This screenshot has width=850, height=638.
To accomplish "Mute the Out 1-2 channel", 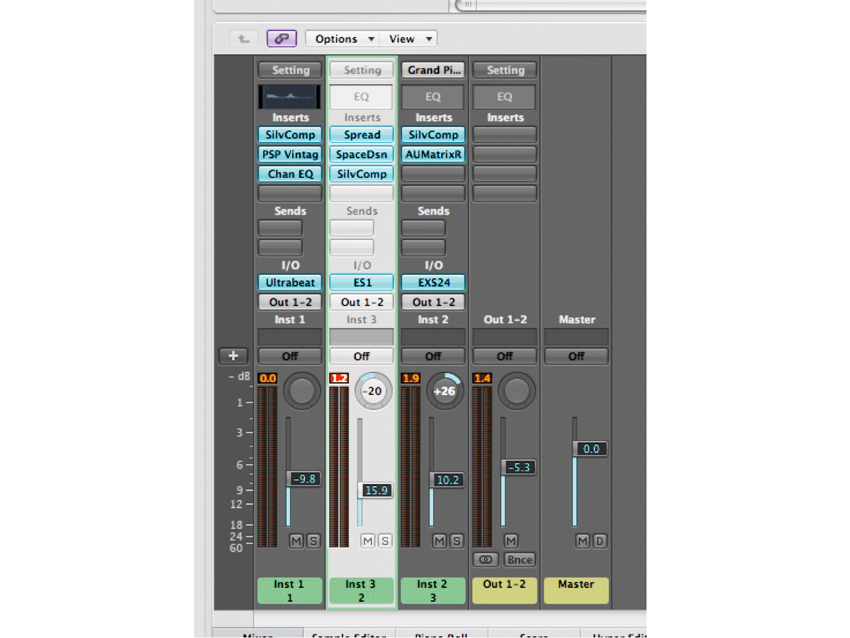I will (511, 540).
